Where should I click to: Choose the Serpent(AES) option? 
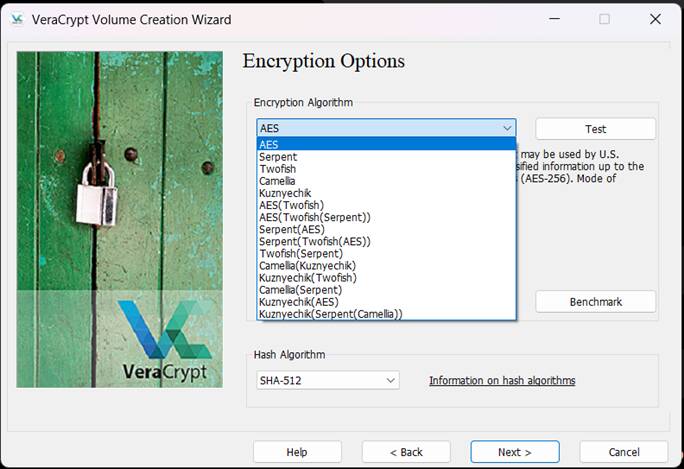[386, 229]
